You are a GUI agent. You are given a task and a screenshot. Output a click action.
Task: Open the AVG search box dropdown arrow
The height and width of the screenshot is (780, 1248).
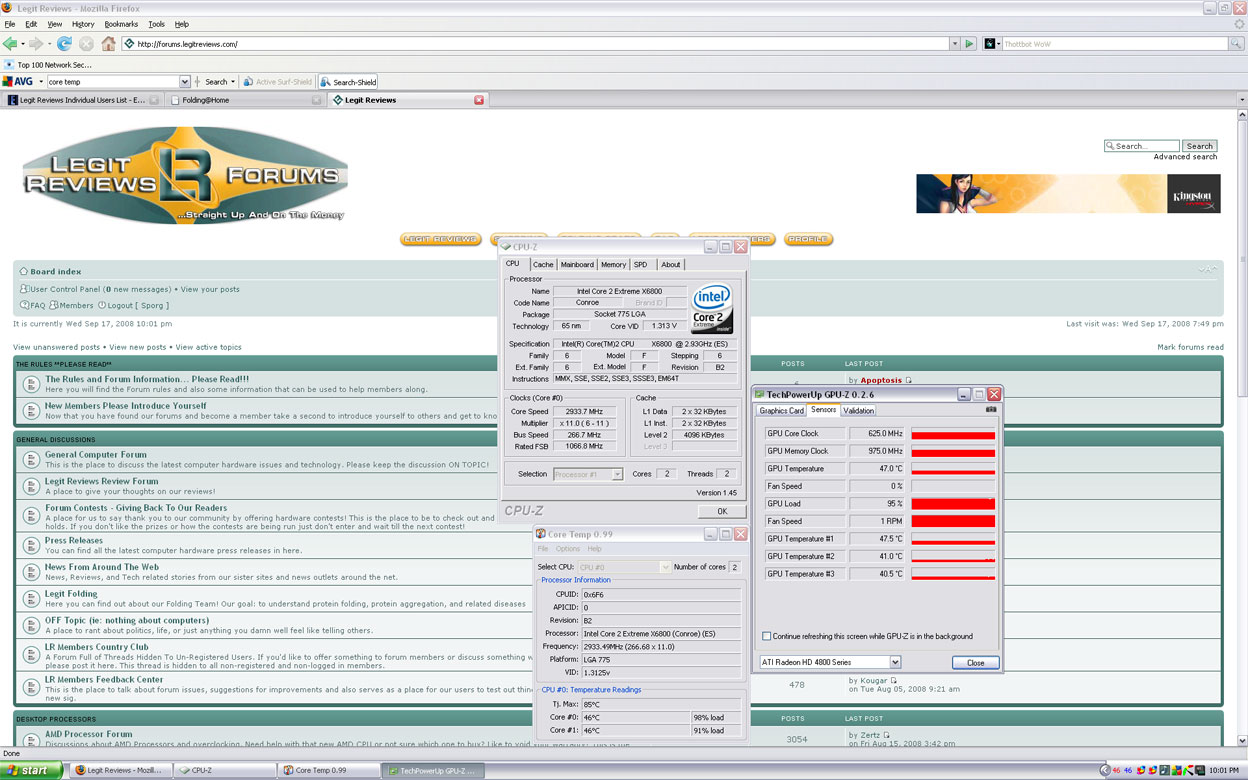[x=184, y=82]
